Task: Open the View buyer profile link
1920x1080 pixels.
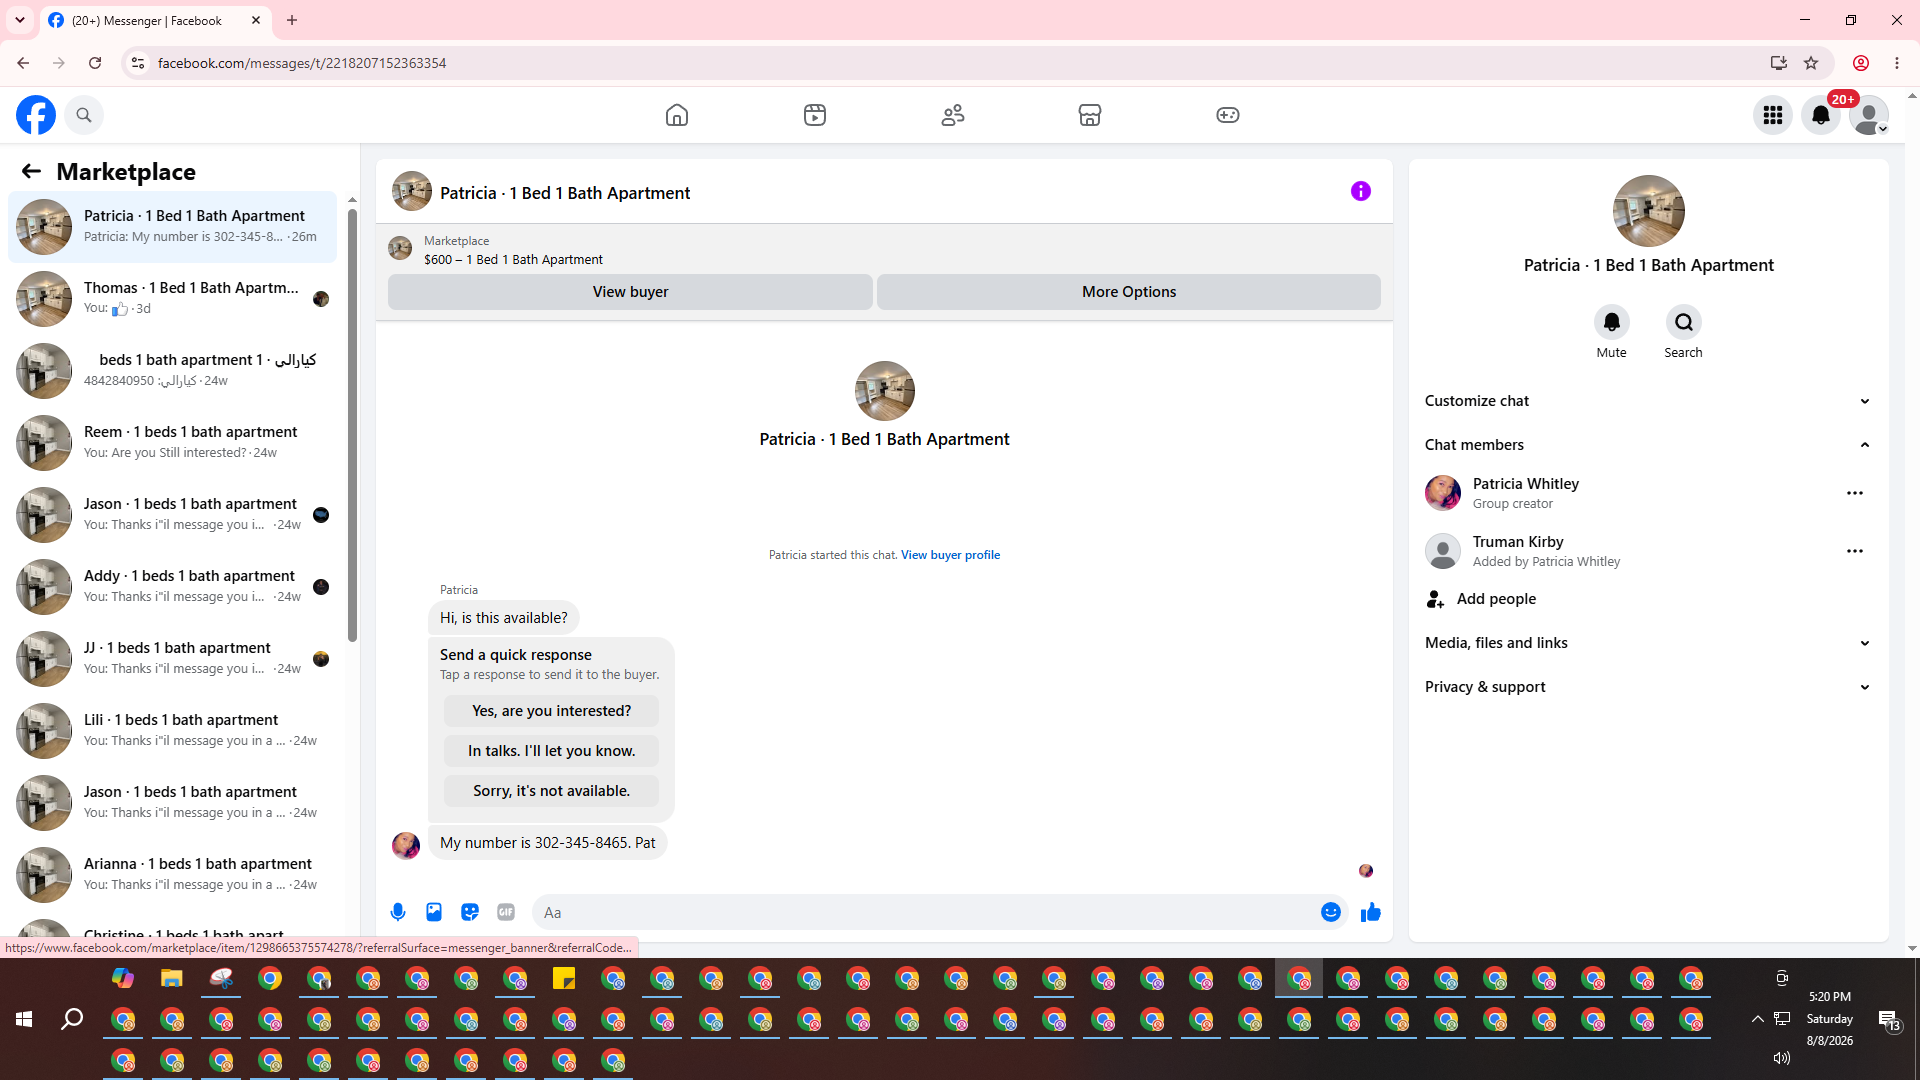Action: [950, 555]
